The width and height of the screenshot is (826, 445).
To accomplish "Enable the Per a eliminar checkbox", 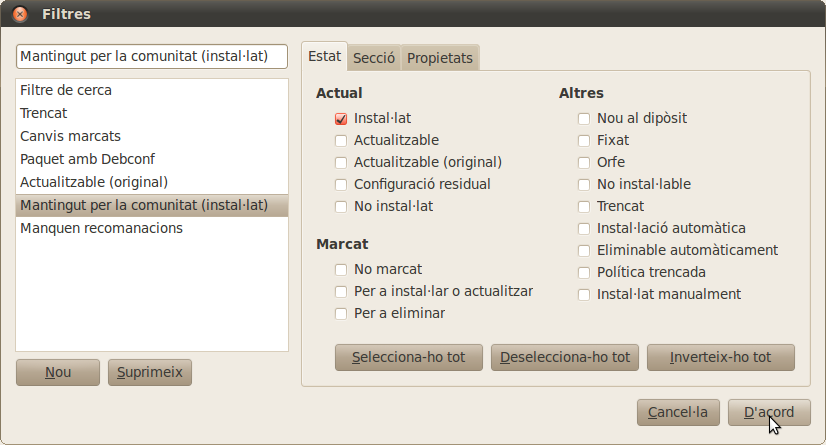I will click(342, 314).
